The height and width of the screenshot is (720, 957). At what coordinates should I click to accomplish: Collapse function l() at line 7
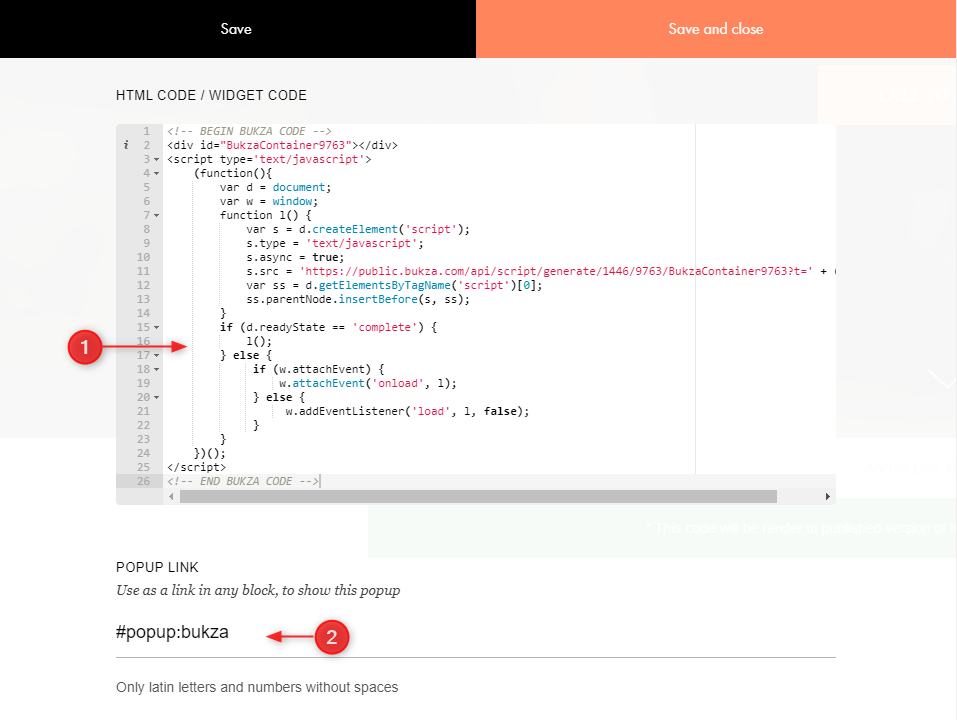click(x=157, y=216)
